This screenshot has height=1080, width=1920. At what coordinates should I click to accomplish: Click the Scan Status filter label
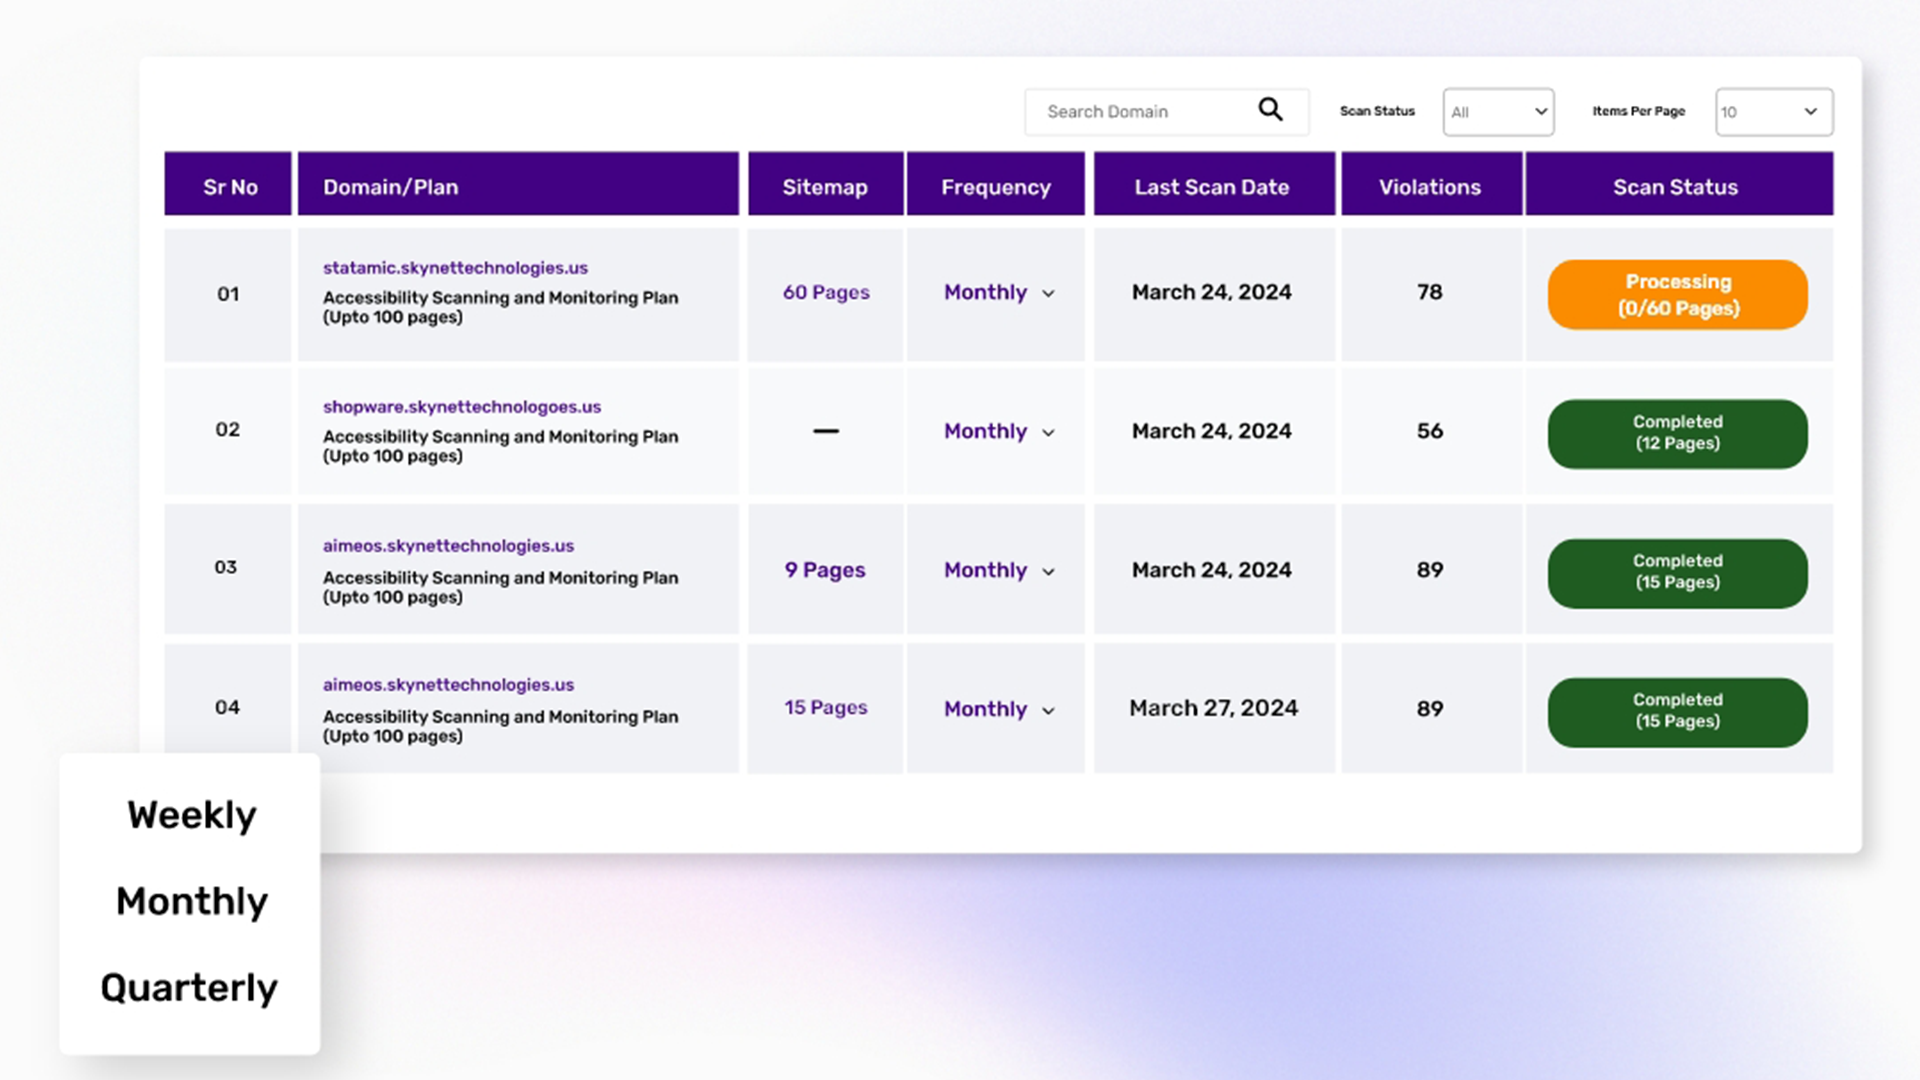click(x=1377, y=111)
